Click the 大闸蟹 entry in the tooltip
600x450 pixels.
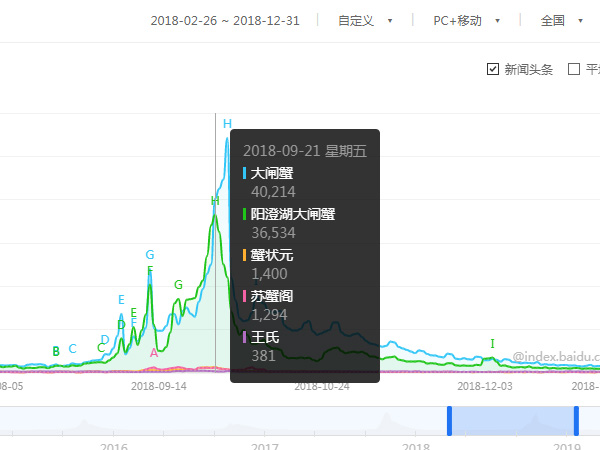pos(272,173)
